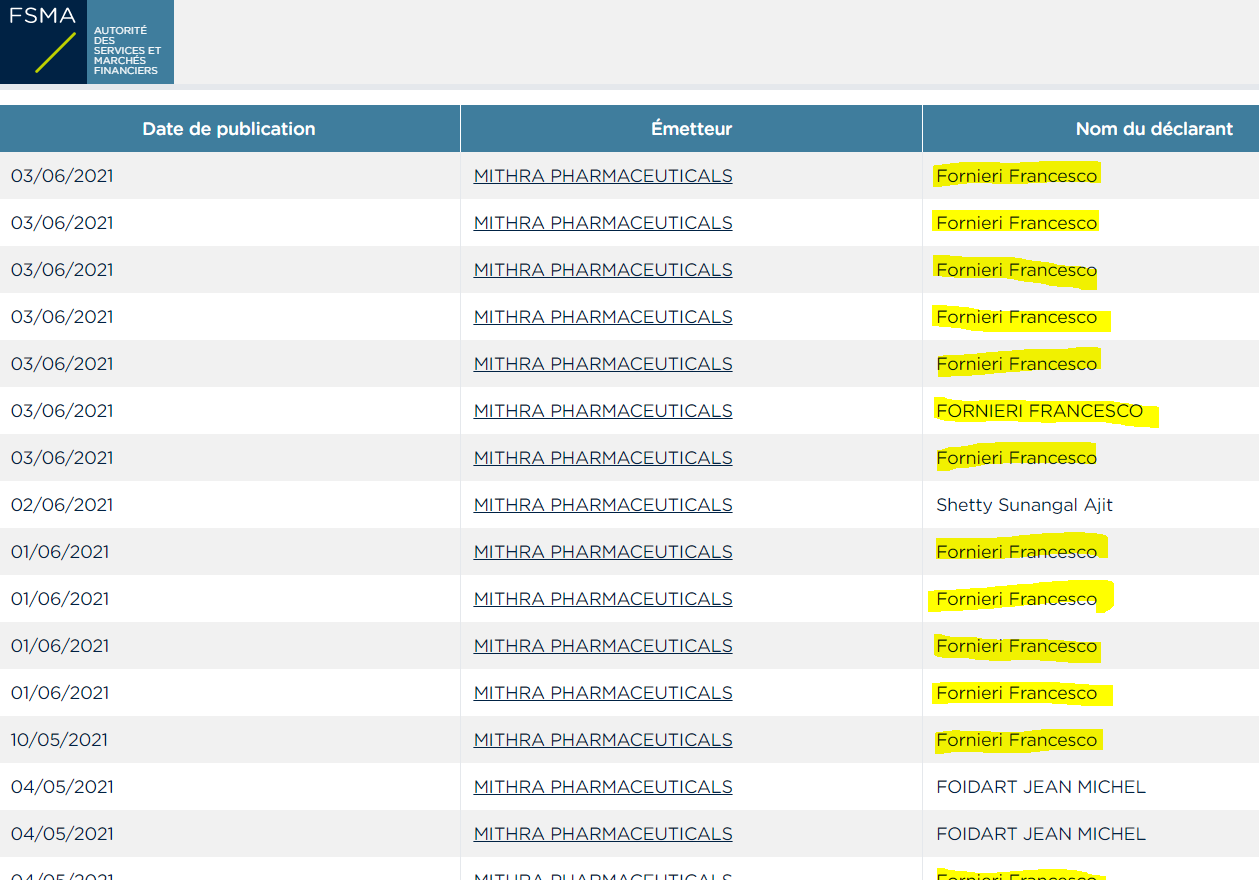Click the uppercase FORNIERI FRANCESCO name

point(1039,411)
